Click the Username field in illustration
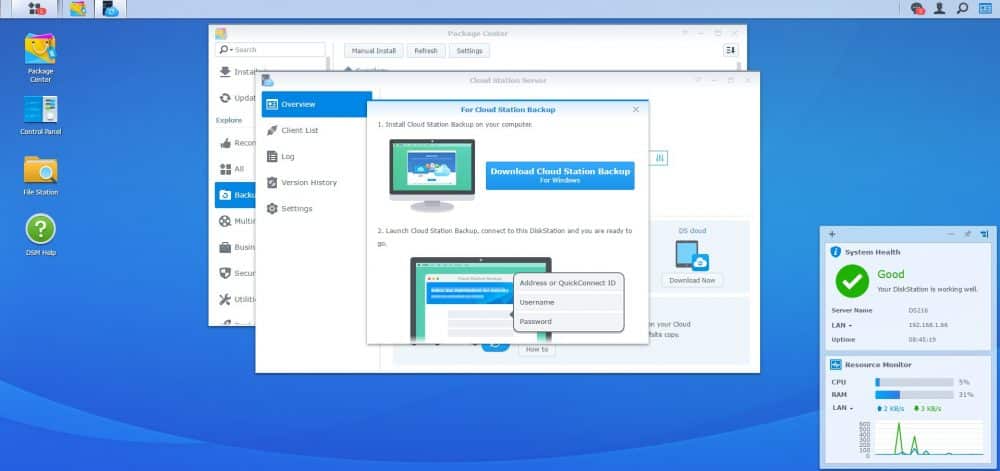The height and width of the screenshot is (471, 1000). click(568, 302)
